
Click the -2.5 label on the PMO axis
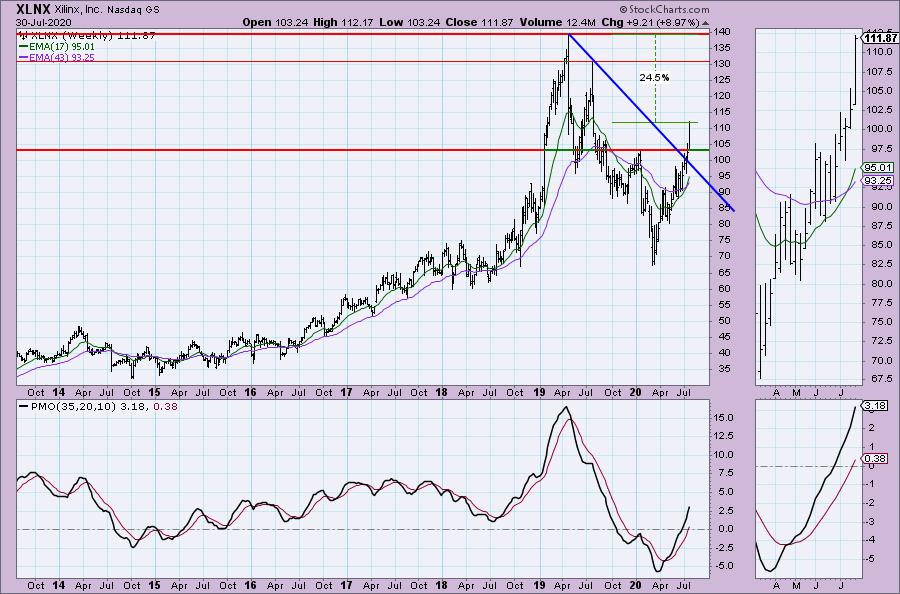[724, 548]
